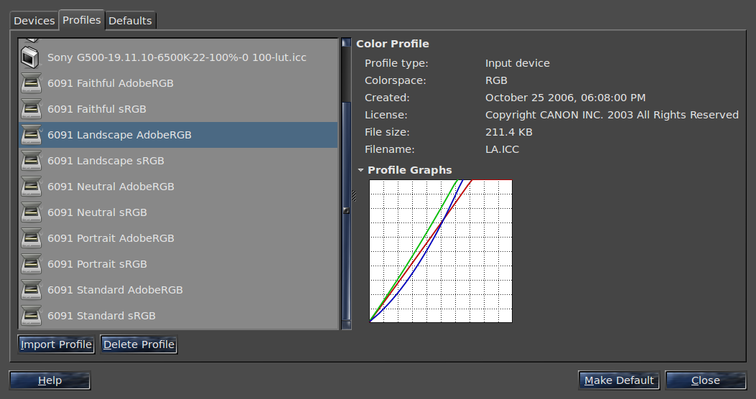The width and height of the screenshot is (756, 399).
Task: Open the Defaults tab
Action: coord(130,21)
